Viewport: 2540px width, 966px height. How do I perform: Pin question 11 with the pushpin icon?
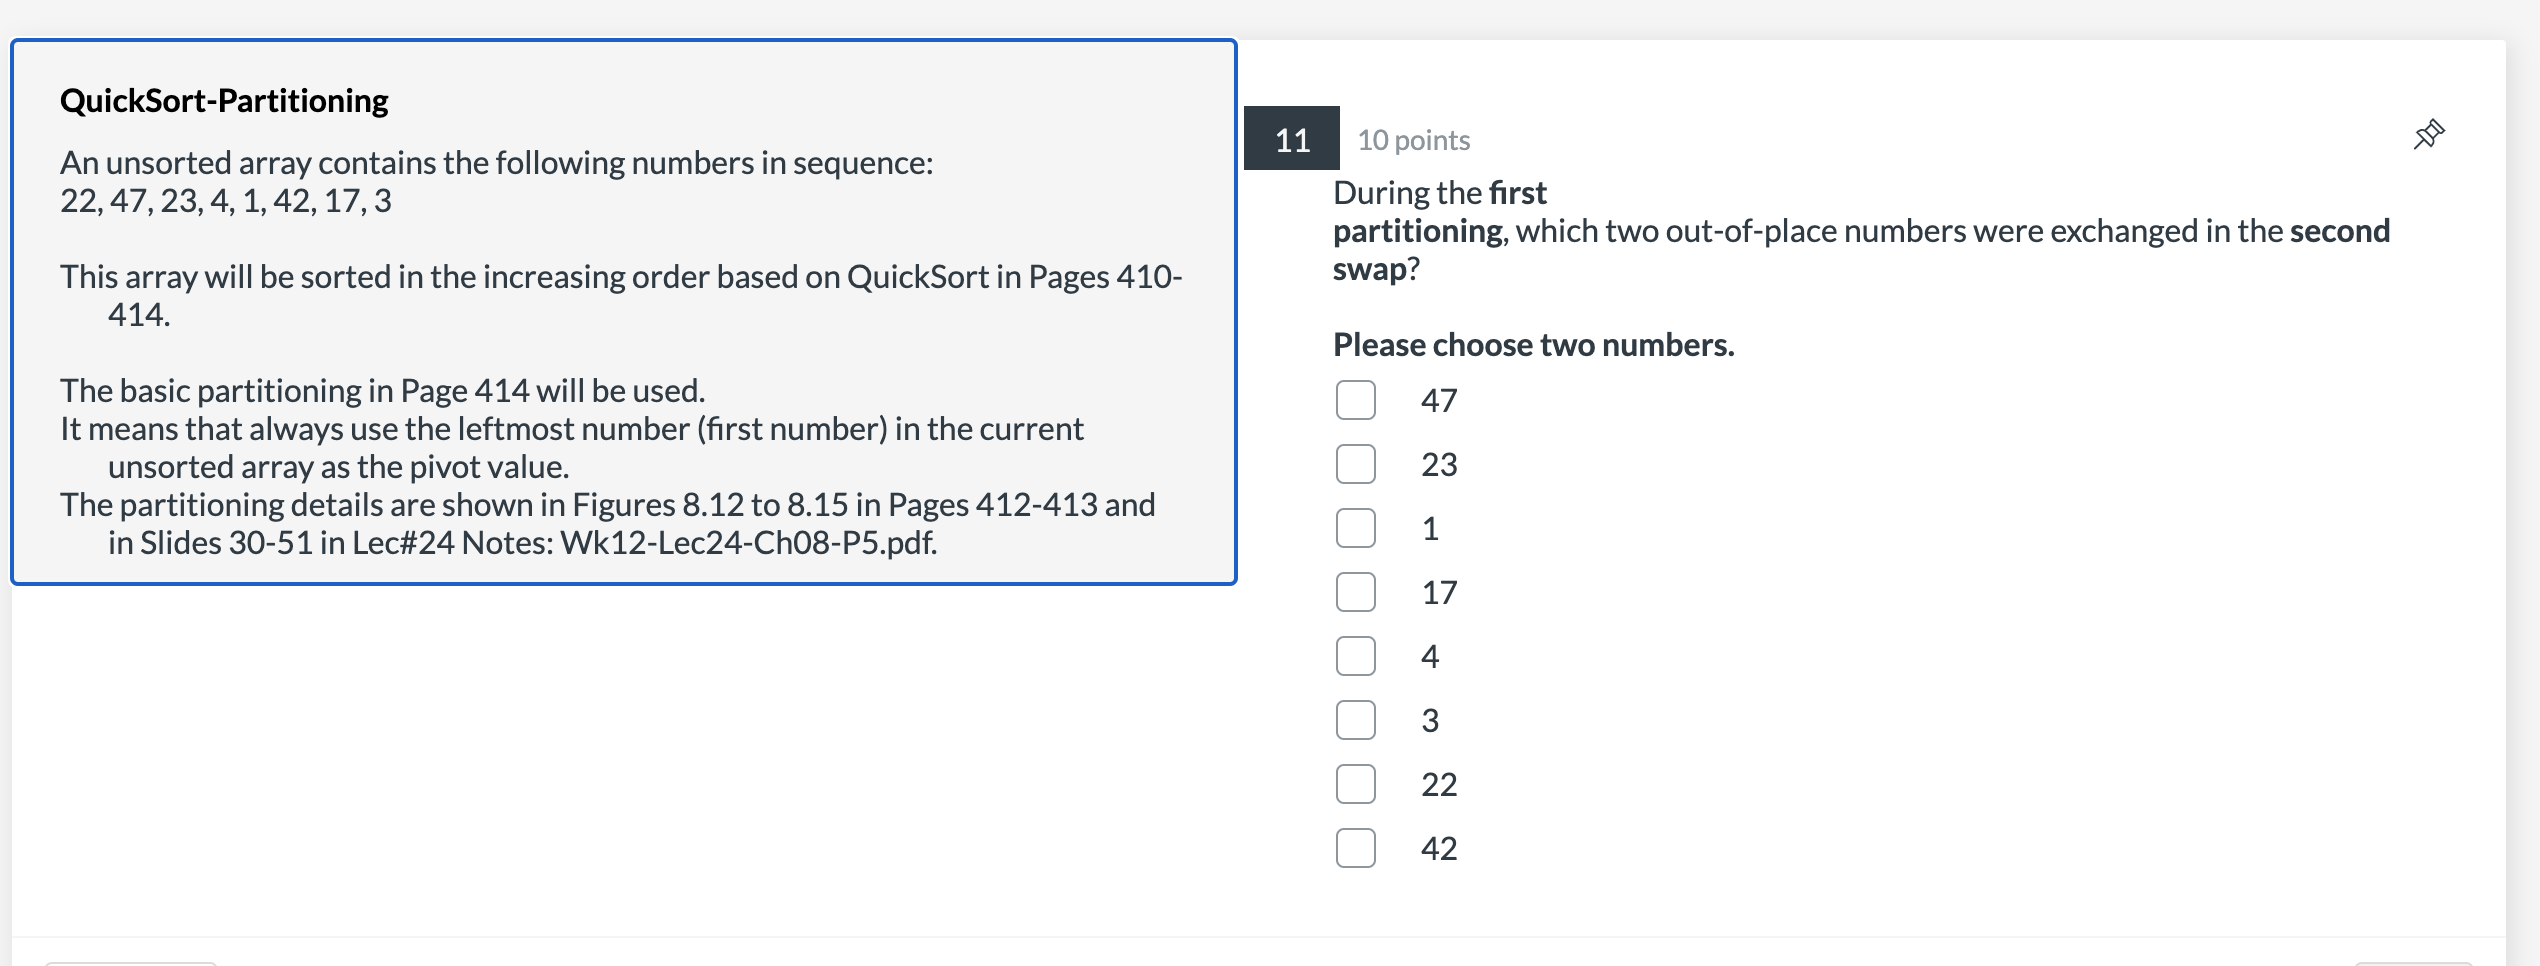[2429, 135]
